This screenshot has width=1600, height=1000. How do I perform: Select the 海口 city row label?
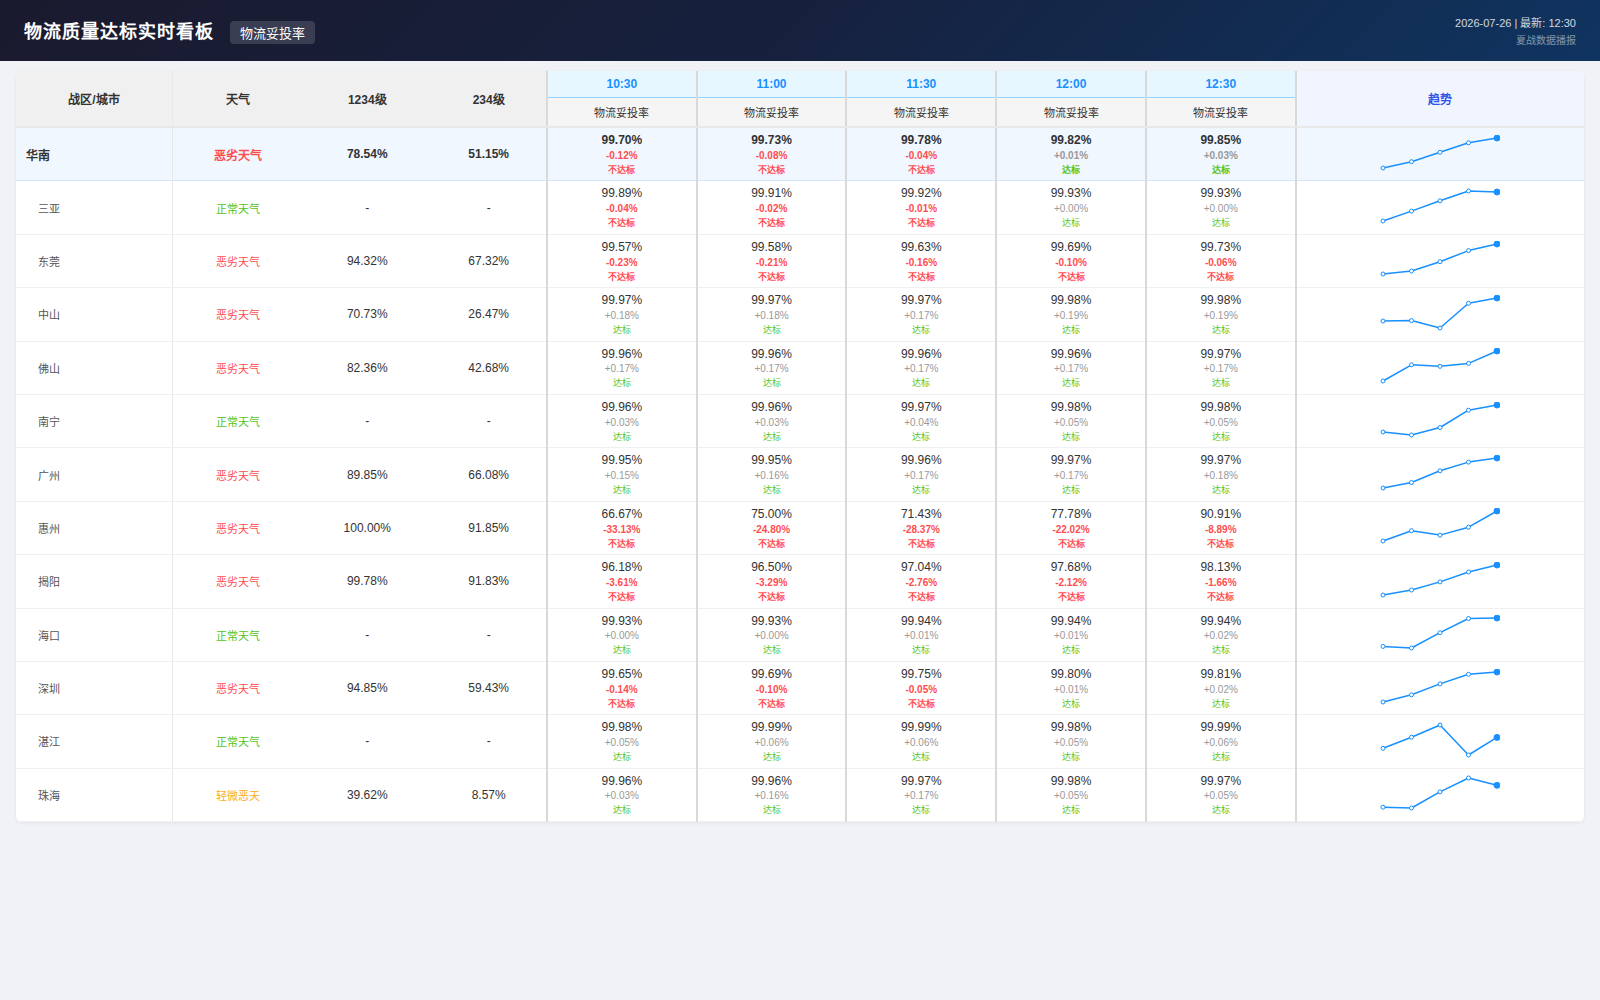click(49, 636)
